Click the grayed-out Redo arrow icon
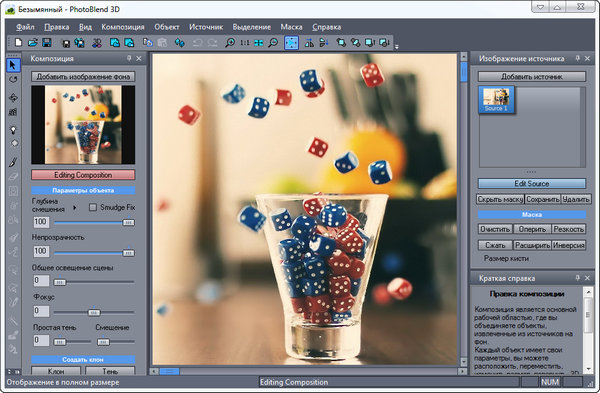This screenshot has width=600, height=393. 212,42
